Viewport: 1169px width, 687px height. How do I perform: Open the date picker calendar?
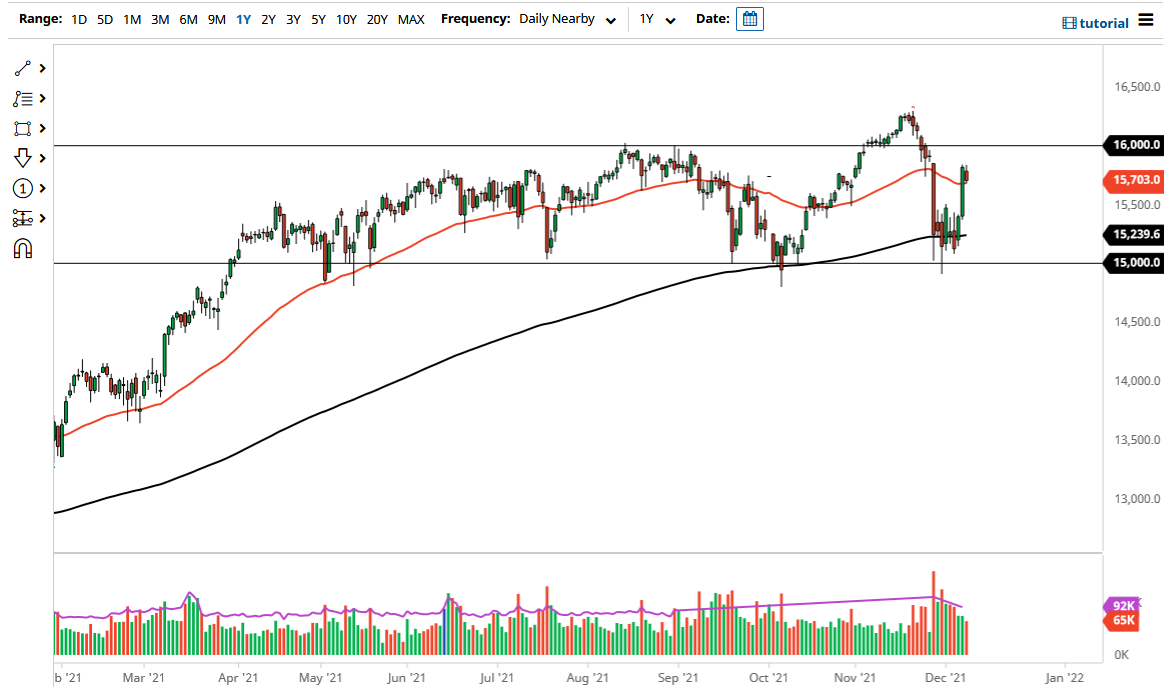coord(750,19)
